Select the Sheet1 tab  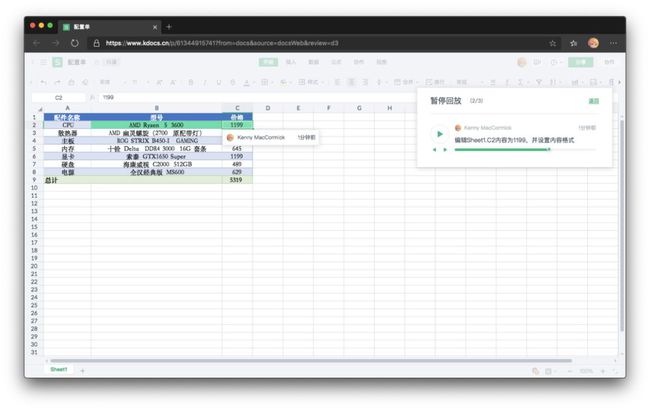pyautogui.click(x=58, y=369)
